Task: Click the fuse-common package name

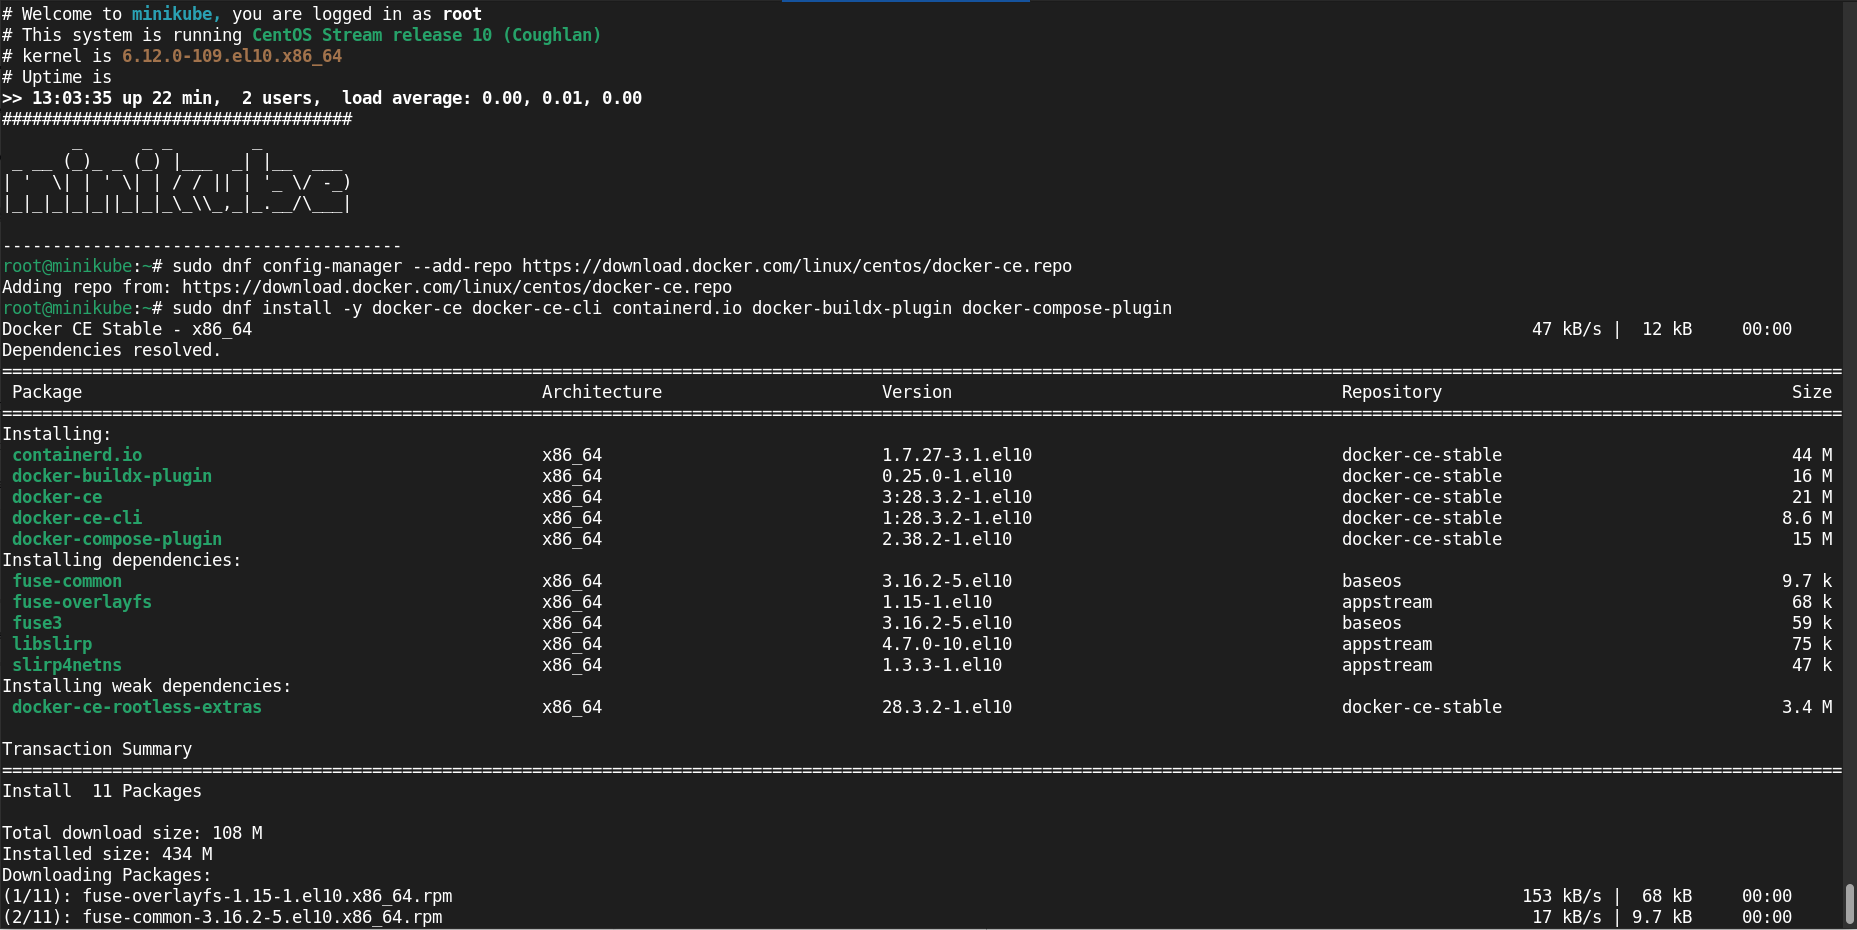Action: pyautogui.click(x=67, y=581)
